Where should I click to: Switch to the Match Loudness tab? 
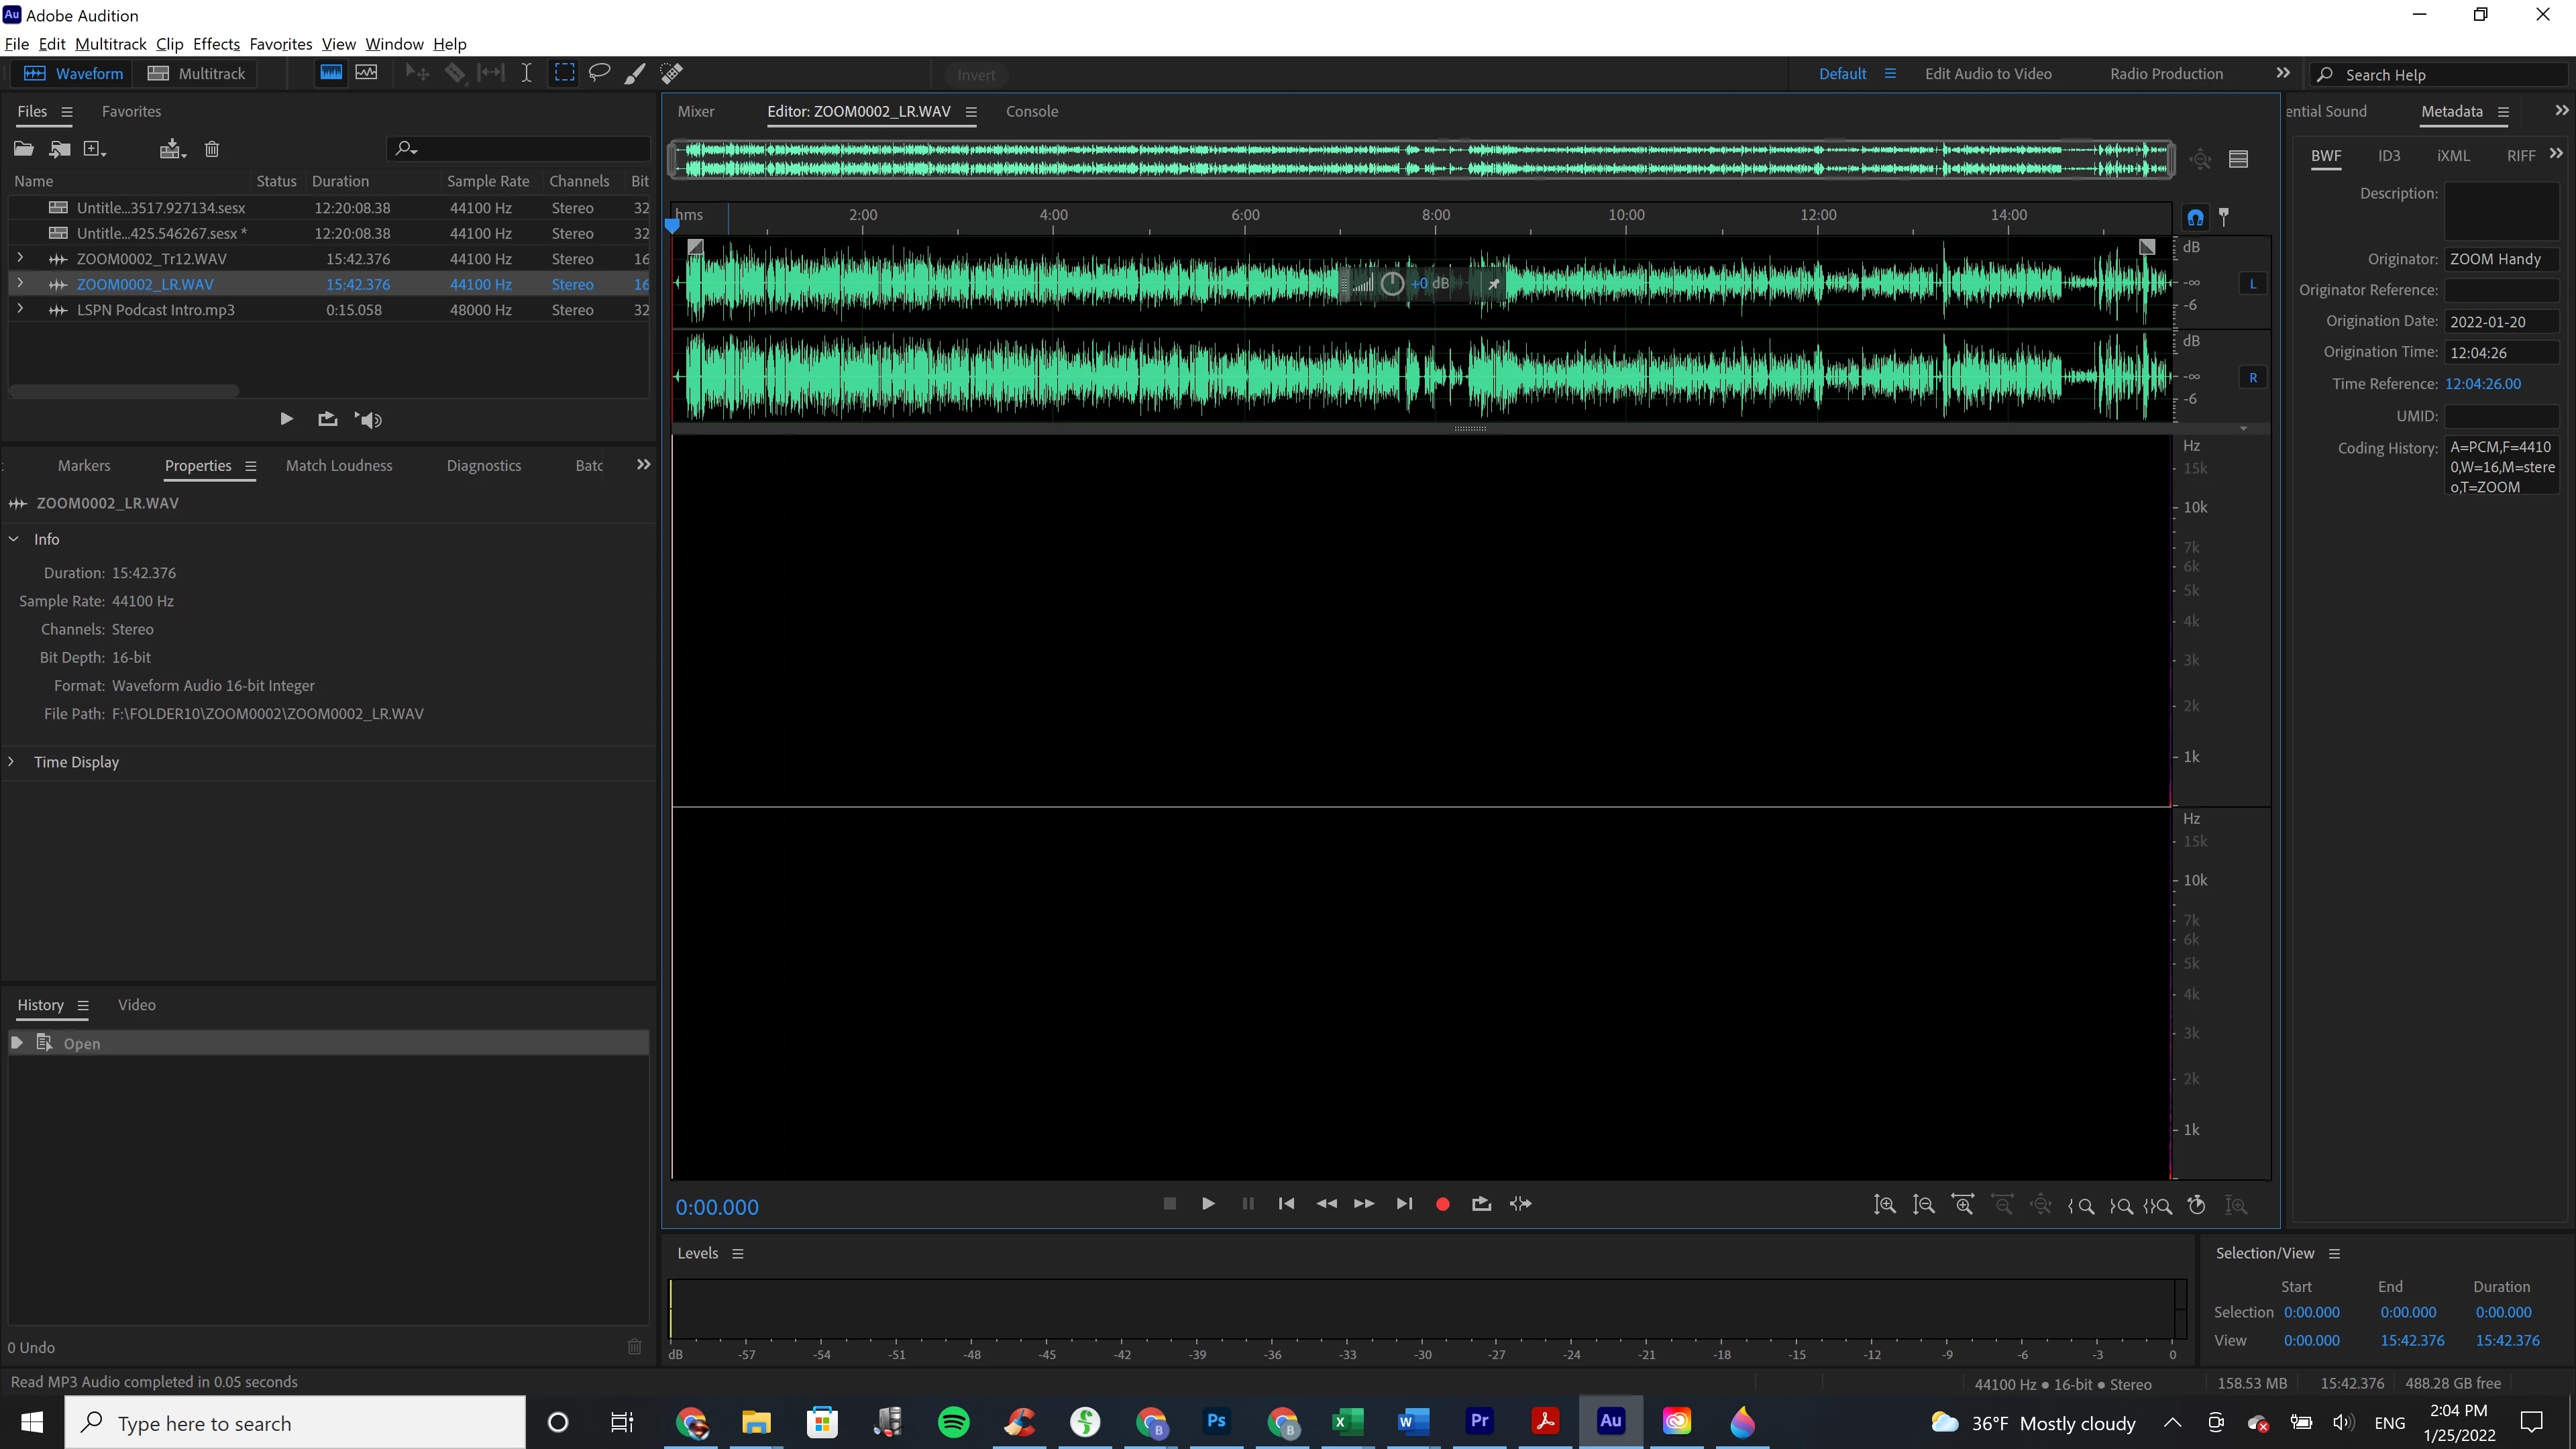point(339,466)
